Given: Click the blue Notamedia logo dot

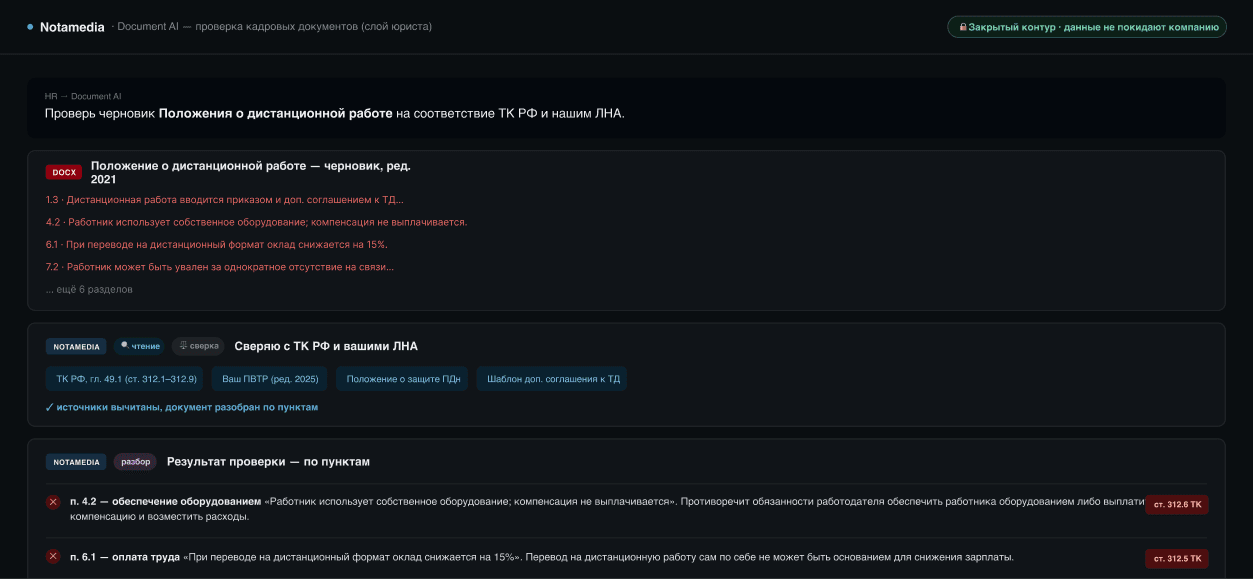Looking at the screenshot, I should click(x=30, y=27).
